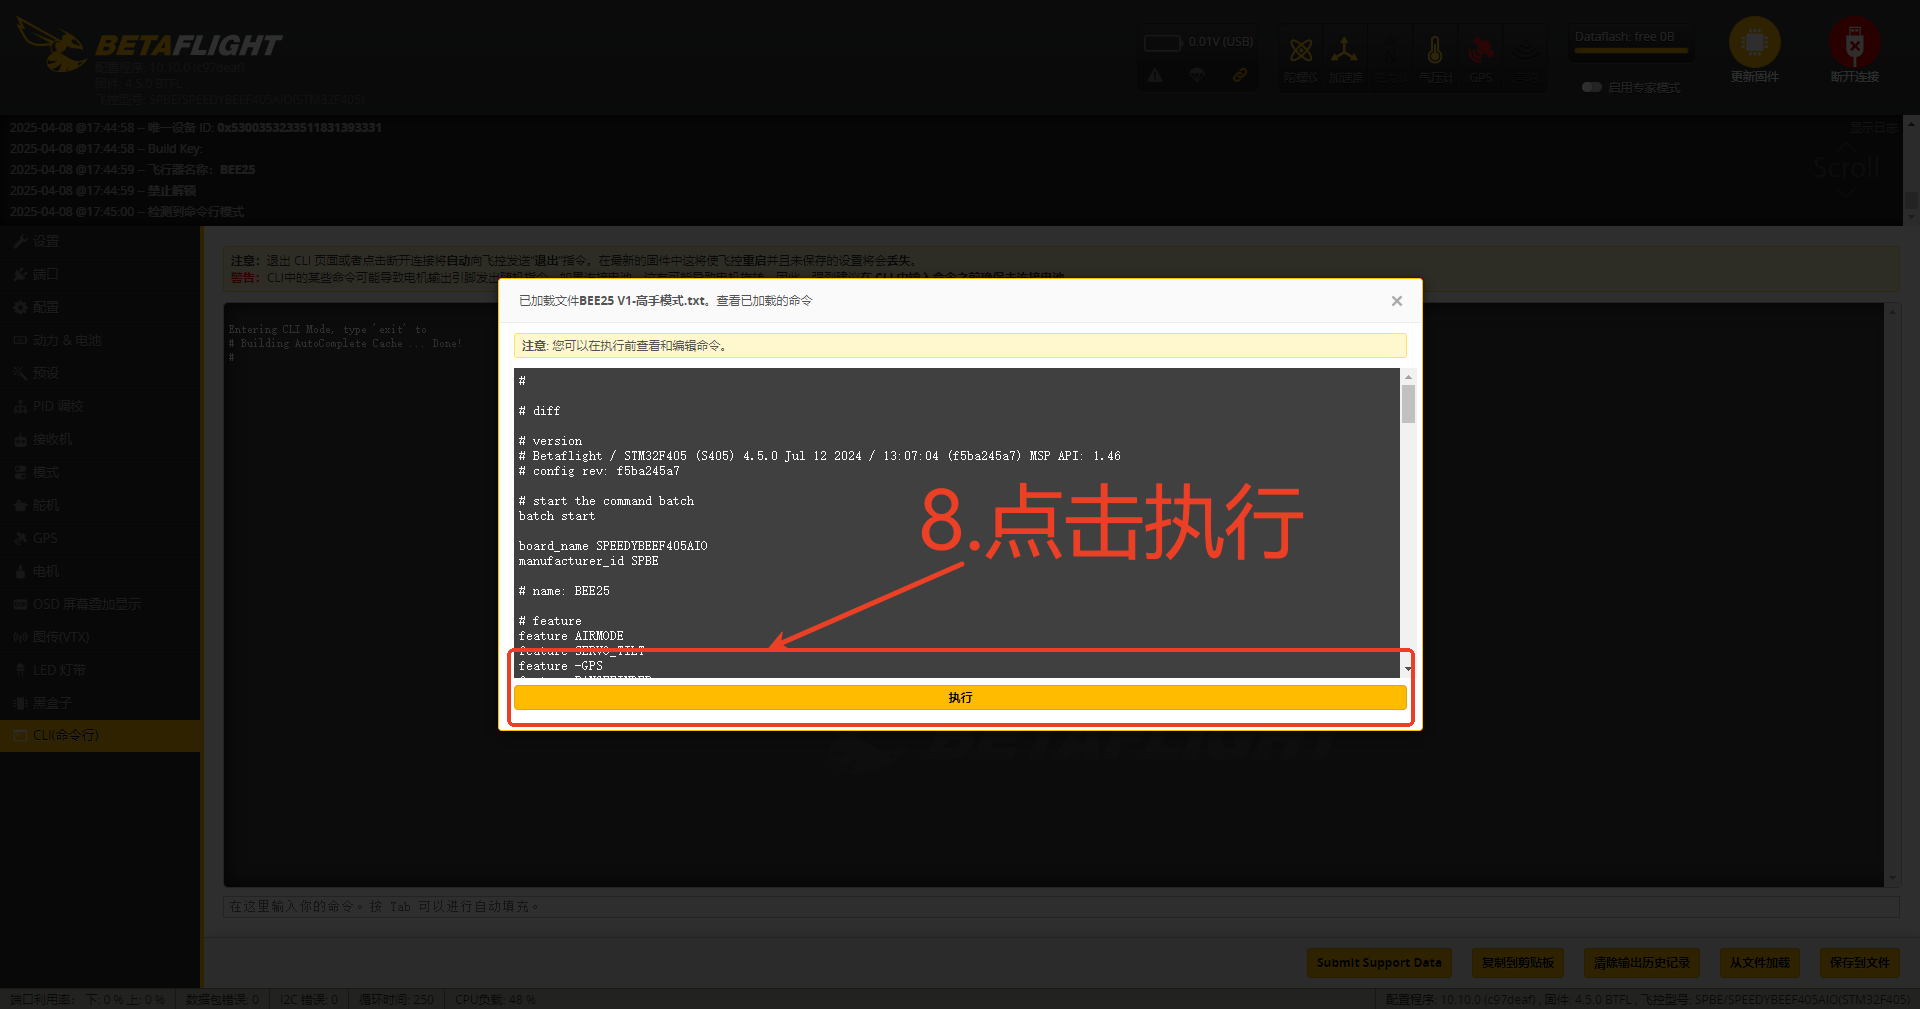
Task: Click the magnetometer compass sensor icon
Action: coord(1390,57)
